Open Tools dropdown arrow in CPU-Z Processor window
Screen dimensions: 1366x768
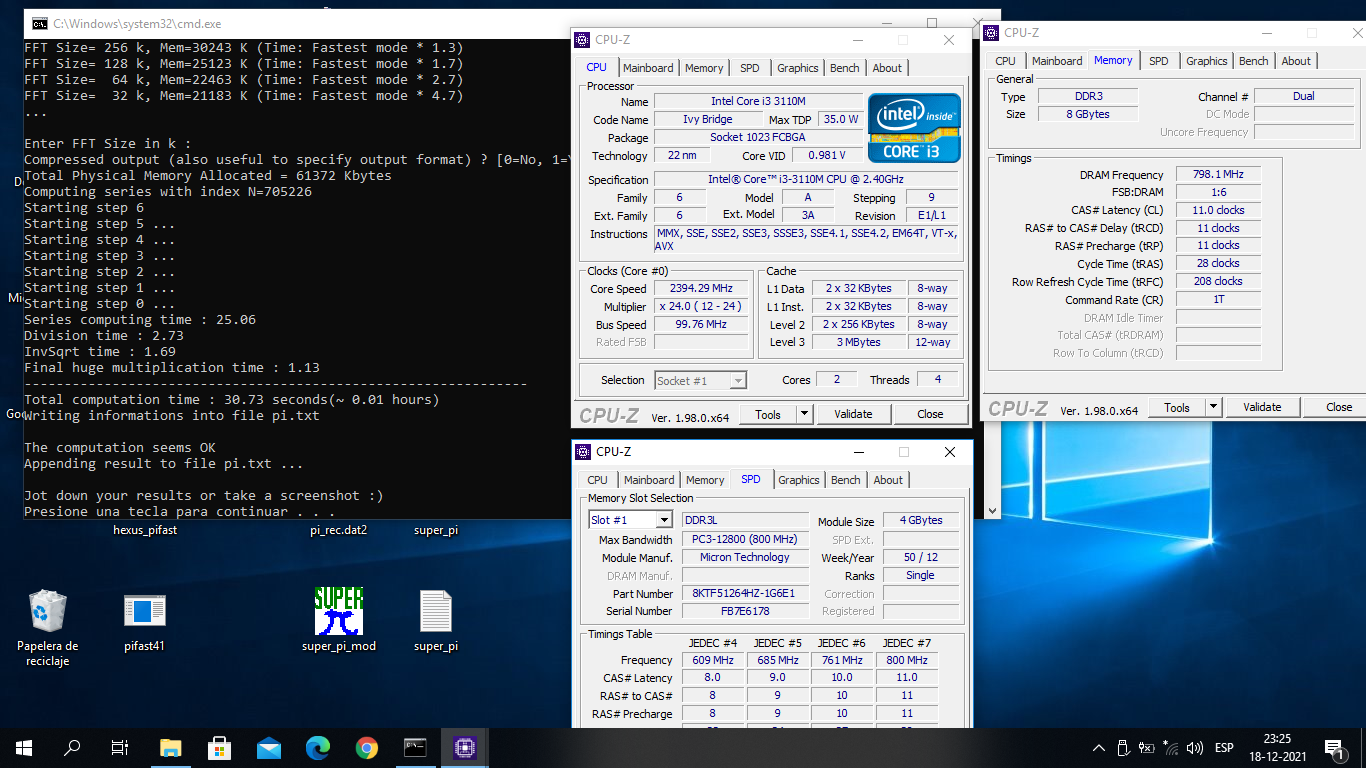click(803, 414)
